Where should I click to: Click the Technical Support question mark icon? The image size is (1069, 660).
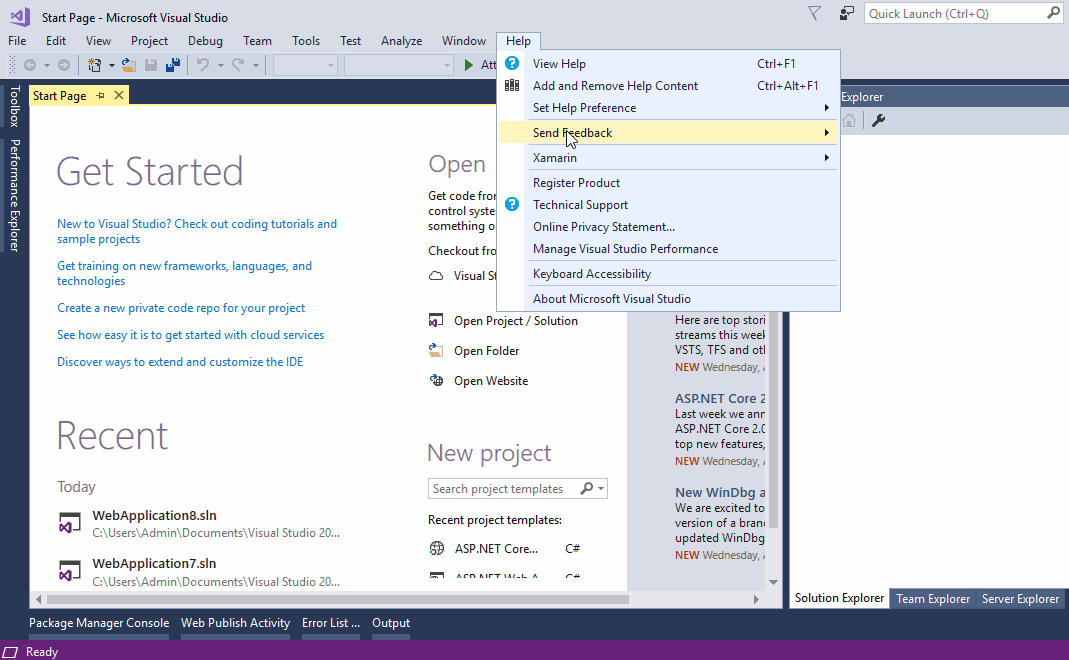tap(512, 205)
